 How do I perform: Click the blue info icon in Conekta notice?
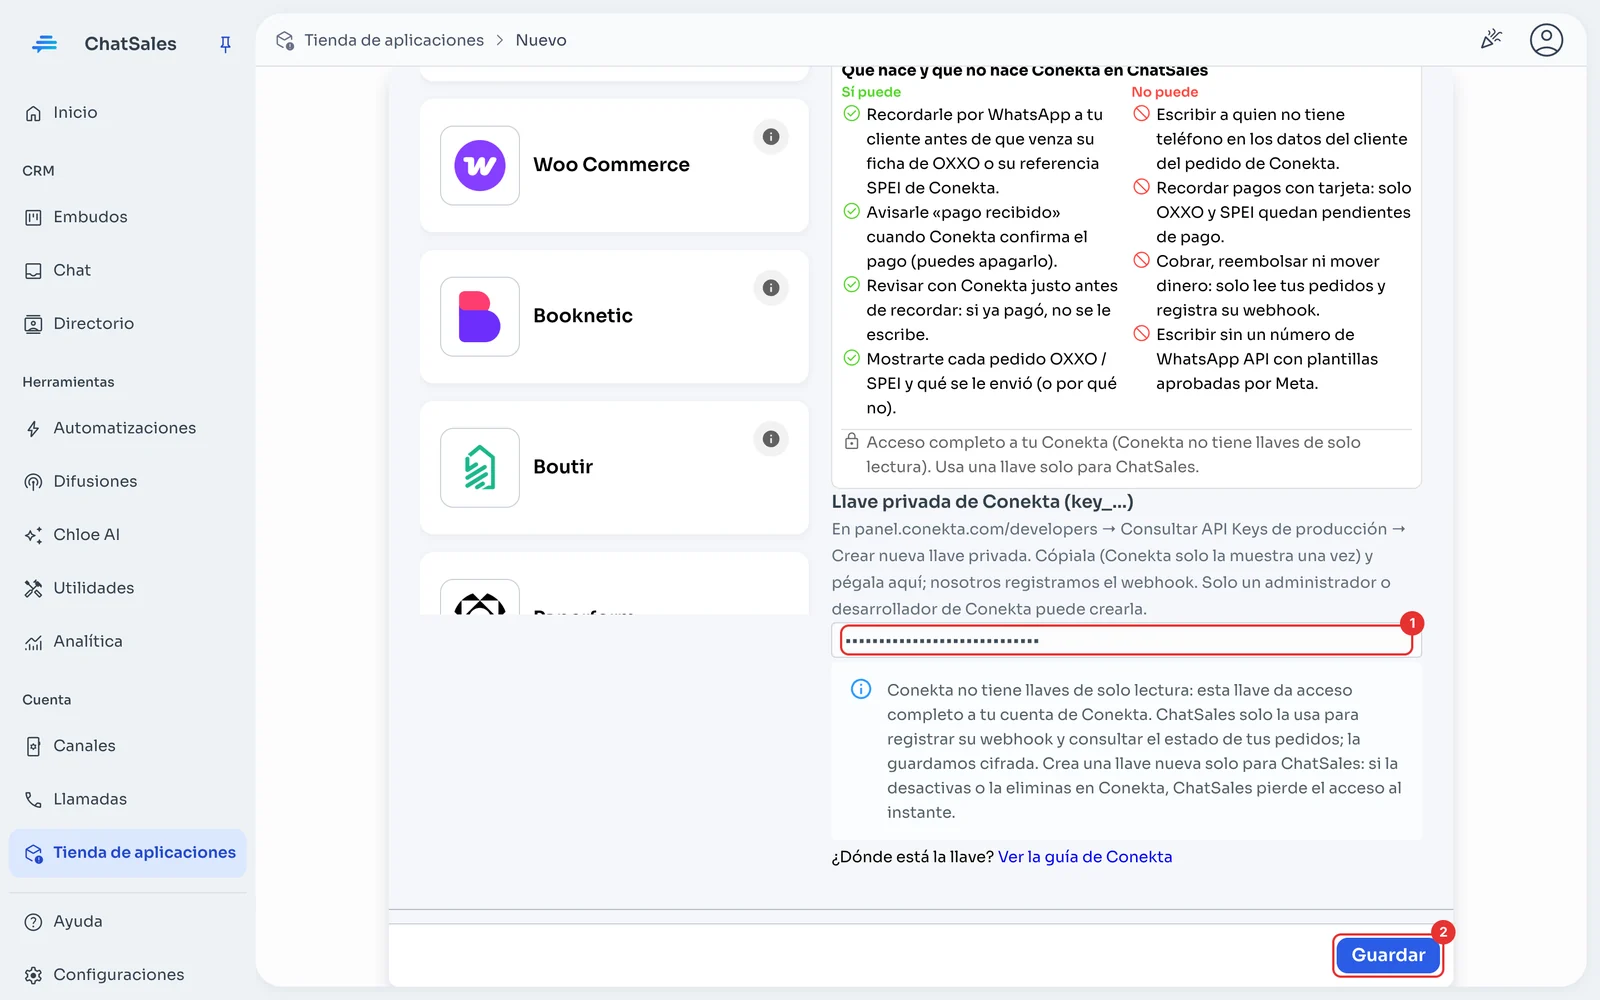click(x=860, y=689)
